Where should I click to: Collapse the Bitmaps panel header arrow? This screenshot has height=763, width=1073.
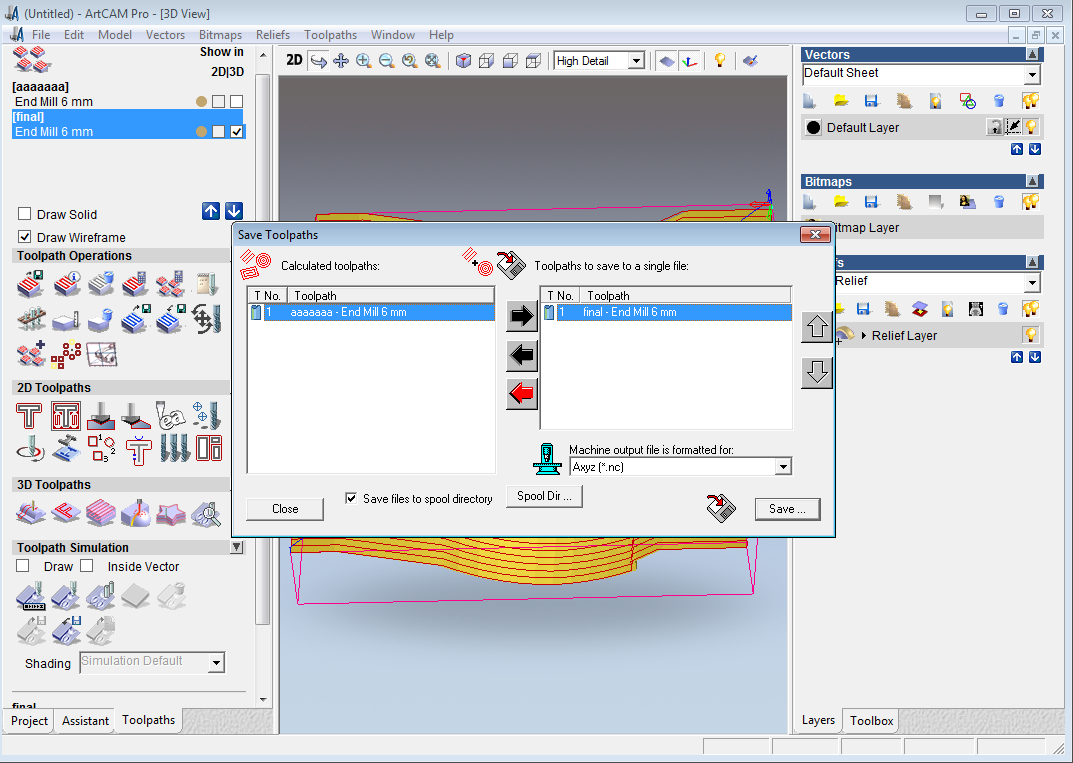point(1032,181)
